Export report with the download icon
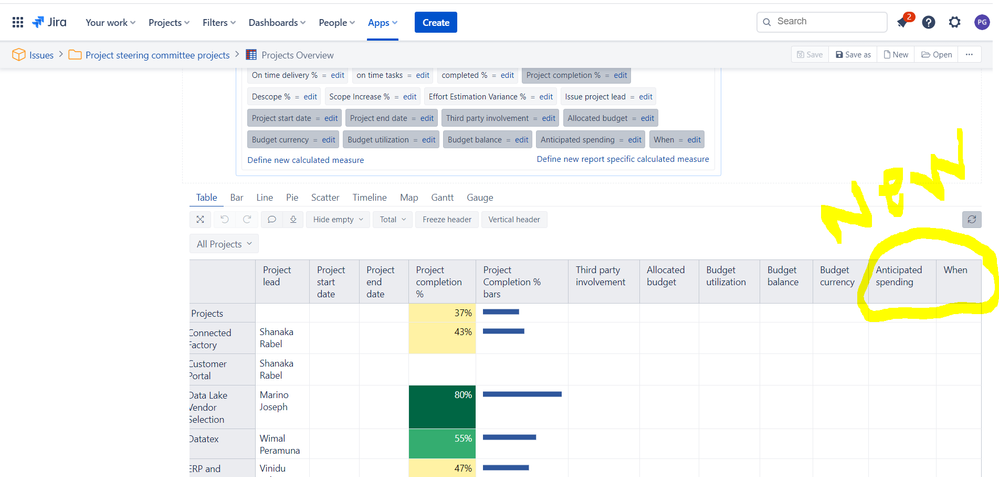999x477 pixels. click(292, 220)
